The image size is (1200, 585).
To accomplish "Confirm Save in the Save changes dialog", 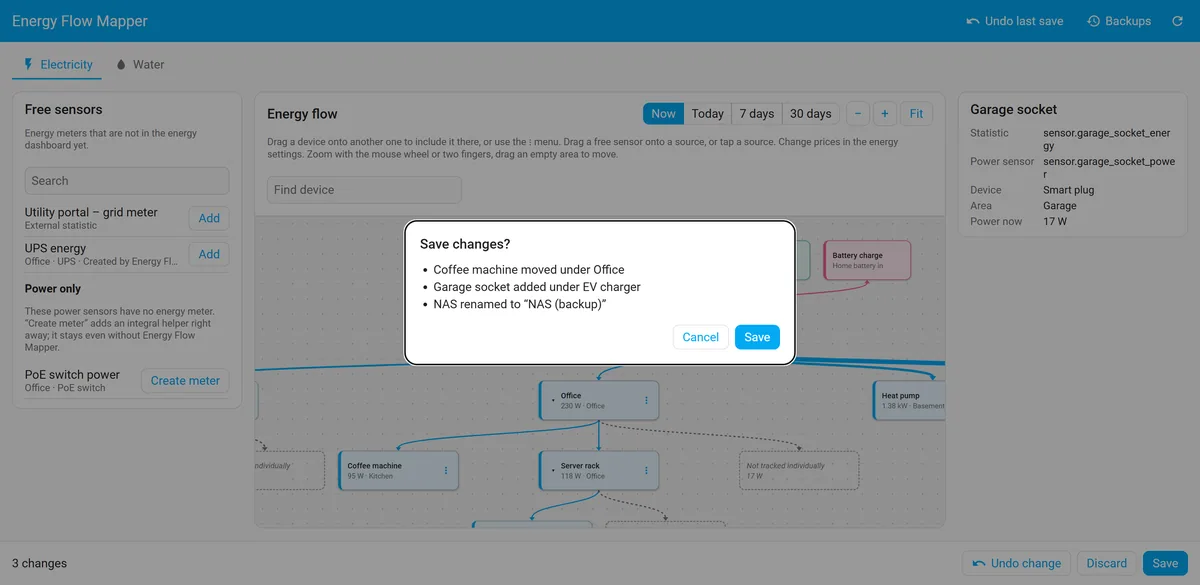I will tap(757, 337).
